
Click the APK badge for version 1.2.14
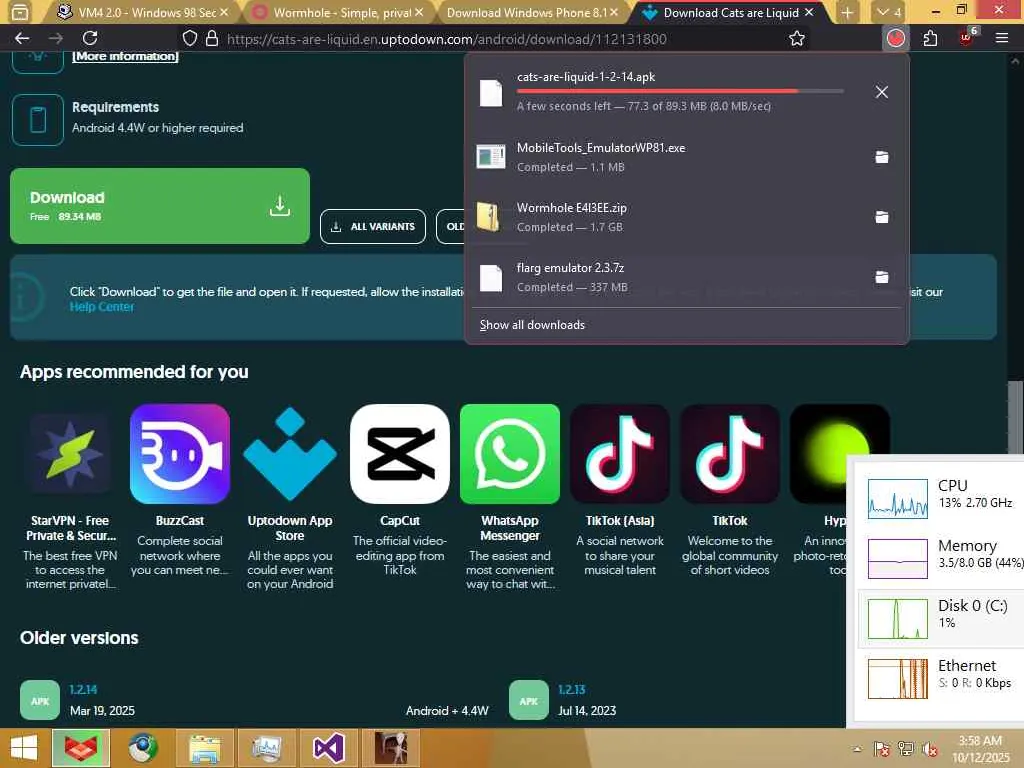40,700
